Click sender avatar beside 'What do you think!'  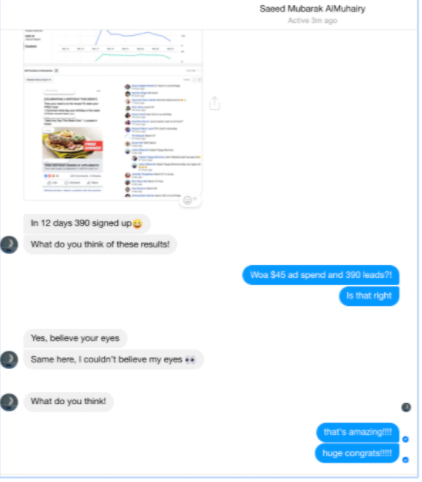(9, 402)
